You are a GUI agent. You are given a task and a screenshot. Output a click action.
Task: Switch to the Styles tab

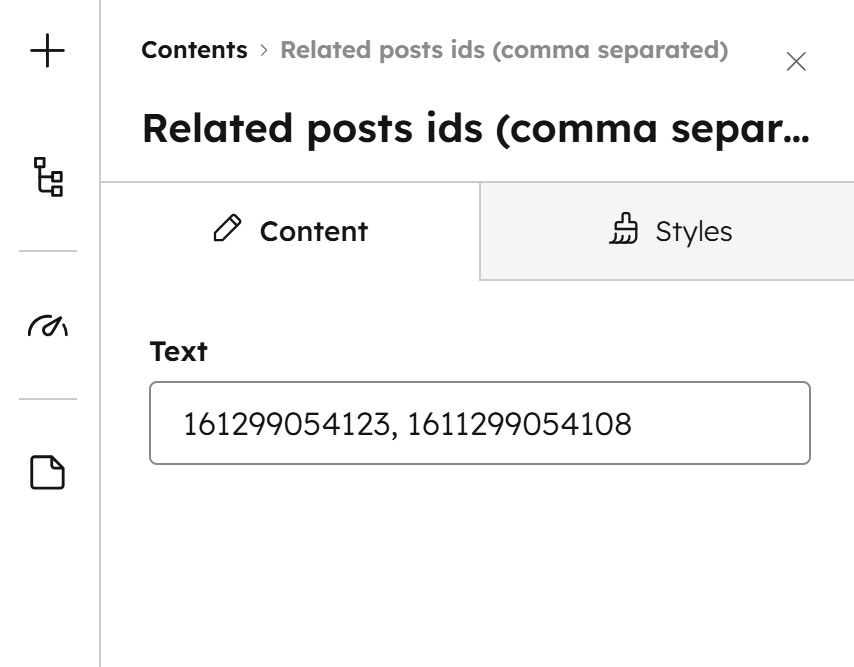[x=670, y=231]
